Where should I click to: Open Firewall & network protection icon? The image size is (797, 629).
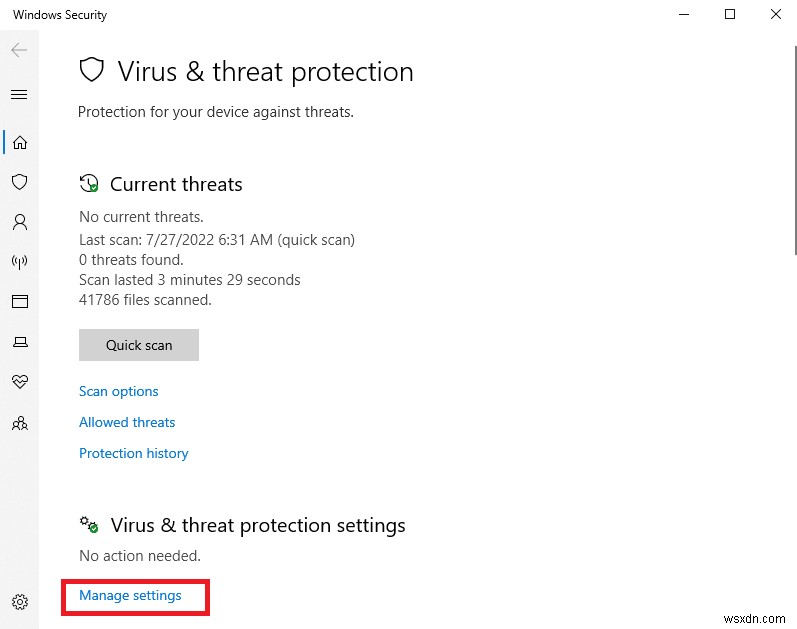point(19,262)
